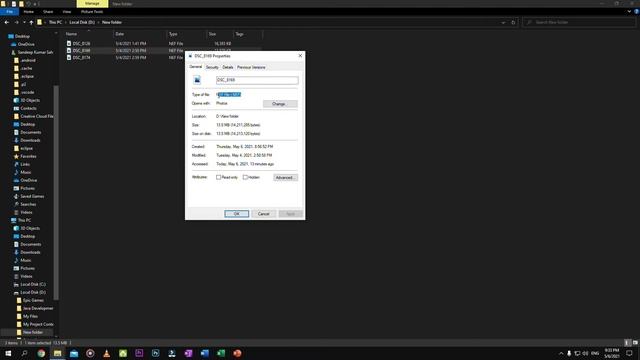Expand the address bar history dropdown
640x360 pixels.
coord(503,22)
